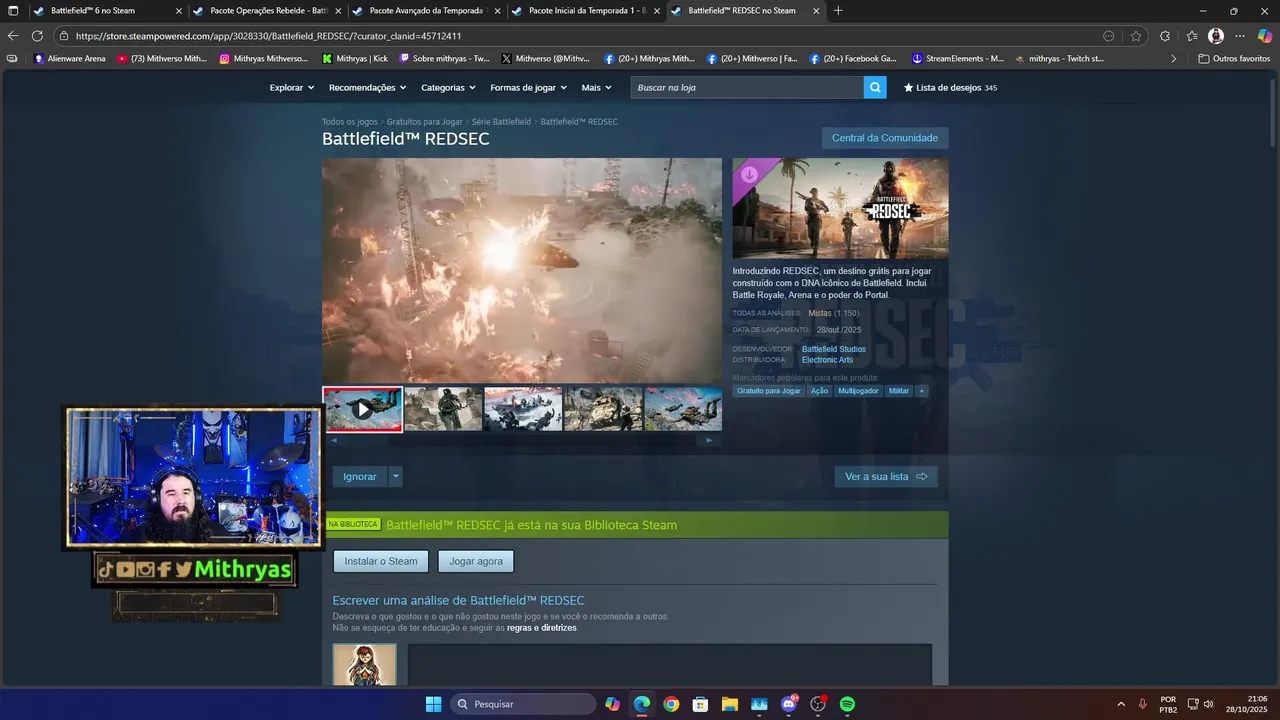Switch to Pacote Avançado da Temporada tab
Viewport: 1280px width, 720px height.
pyautogui.click(x=423, y=11)
